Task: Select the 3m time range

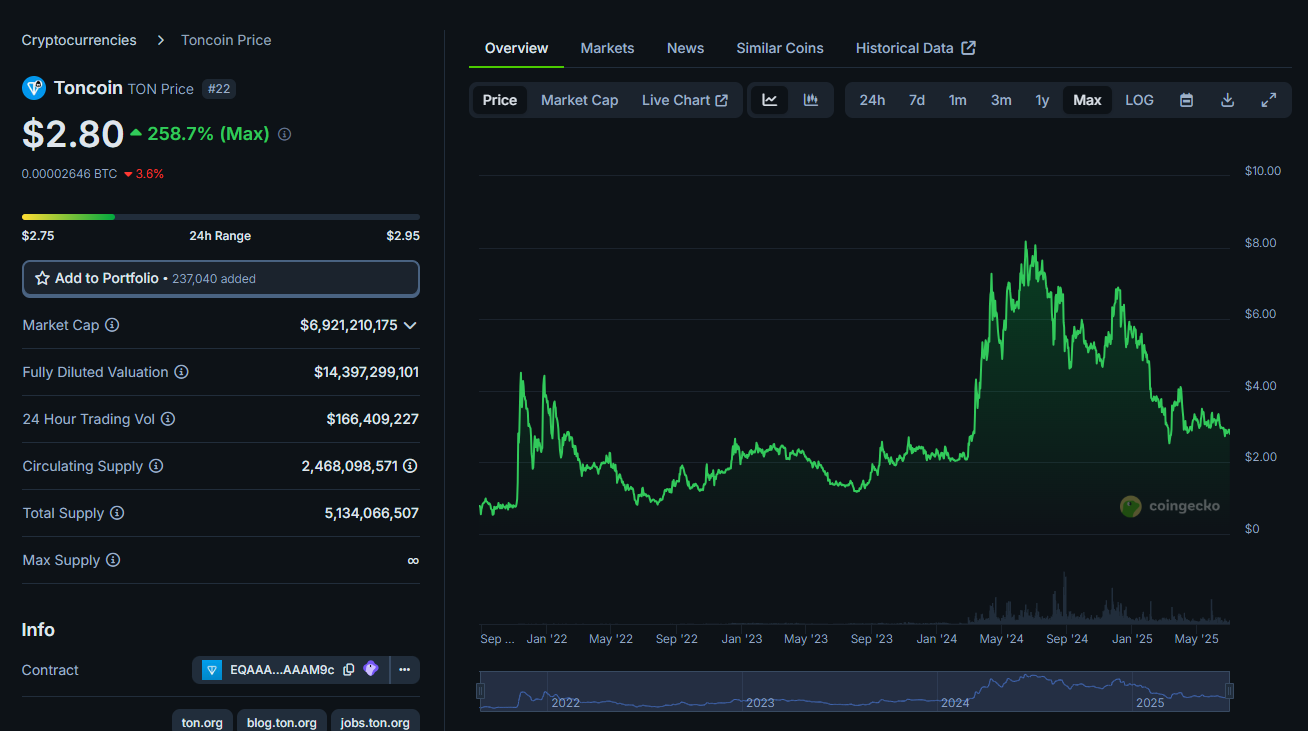Action: 1001,100
